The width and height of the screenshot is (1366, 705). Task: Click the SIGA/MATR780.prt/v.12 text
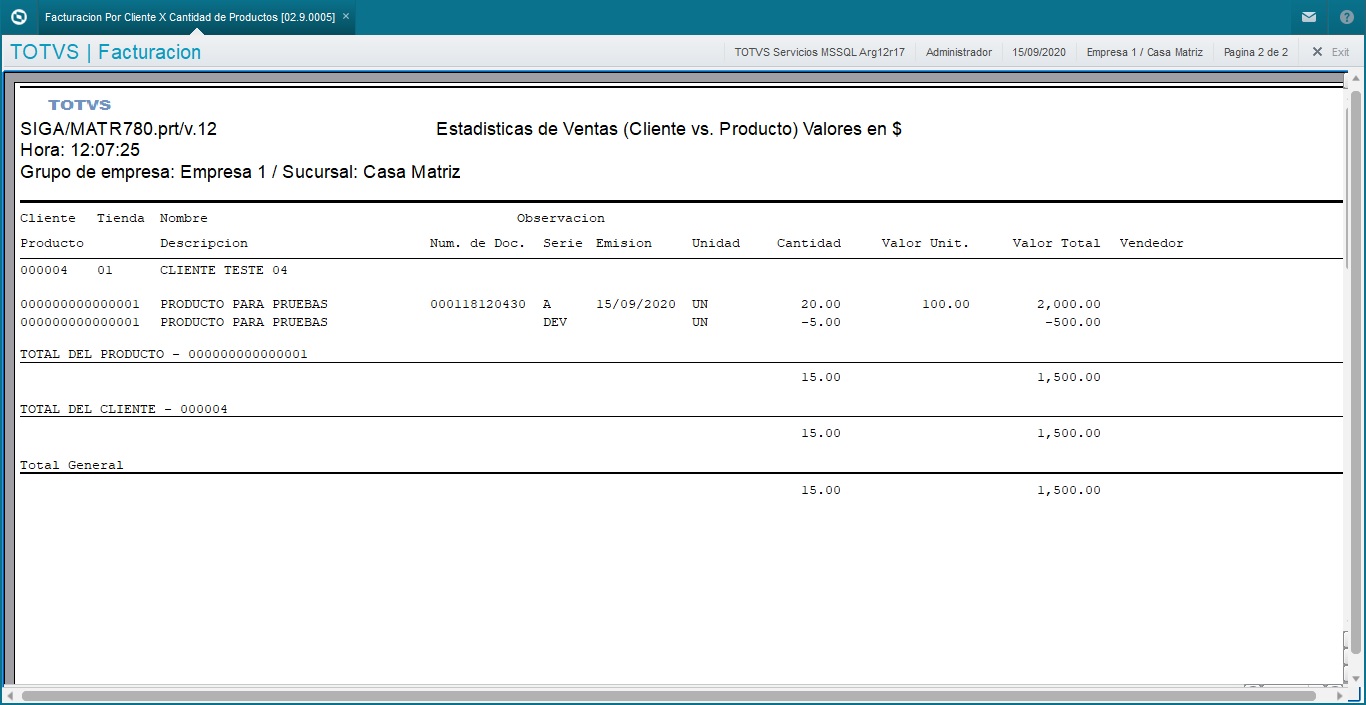pos(119,129)
